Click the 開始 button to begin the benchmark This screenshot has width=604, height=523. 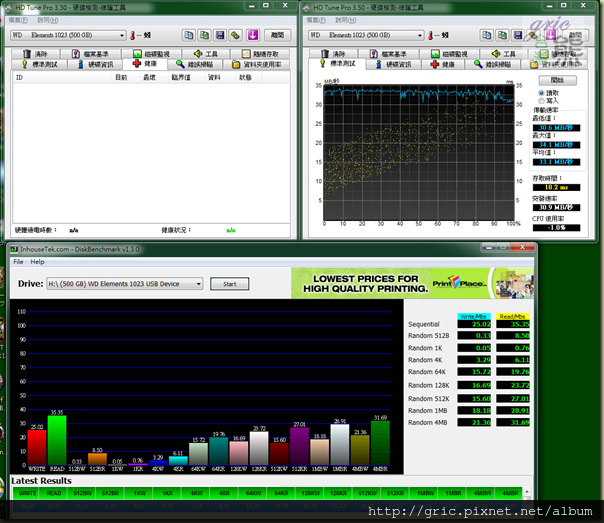557,80
